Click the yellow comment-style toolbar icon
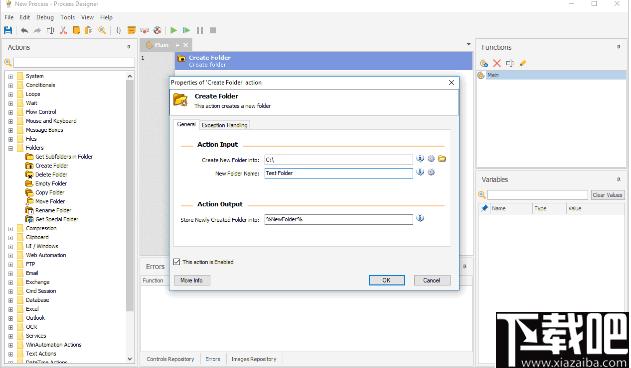Image resolution: width=631 pixels, height=368 pixels. pyautogui.click(x=131, y=30)
